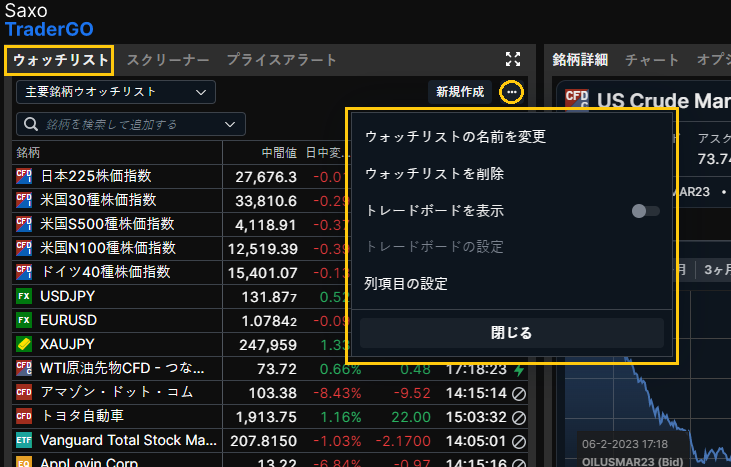Click the price 4,118.91 for 米国S500種
The height and width of the screenshot is (467, 731).
265,225
